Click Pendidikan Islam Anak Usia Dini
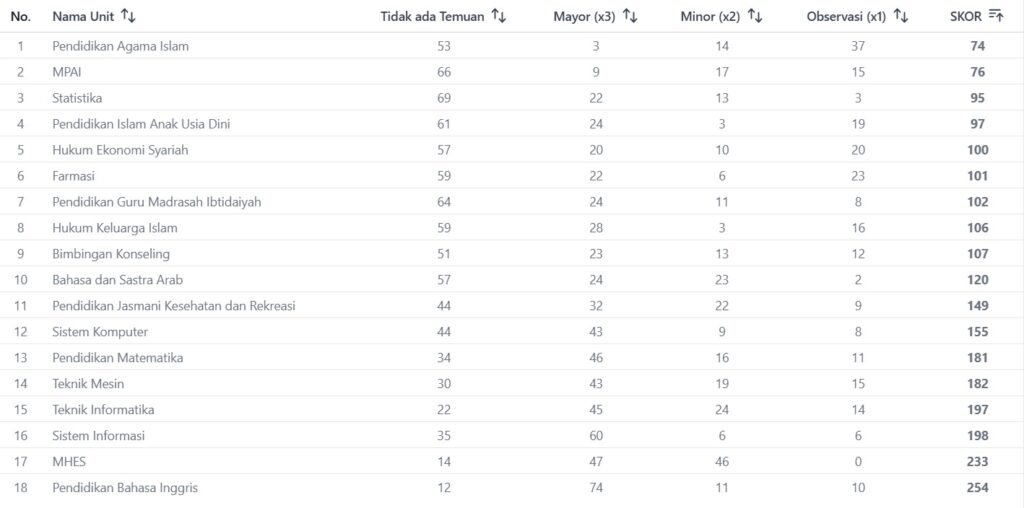The width and height of the screenshot is (1024, 508). 142,124
